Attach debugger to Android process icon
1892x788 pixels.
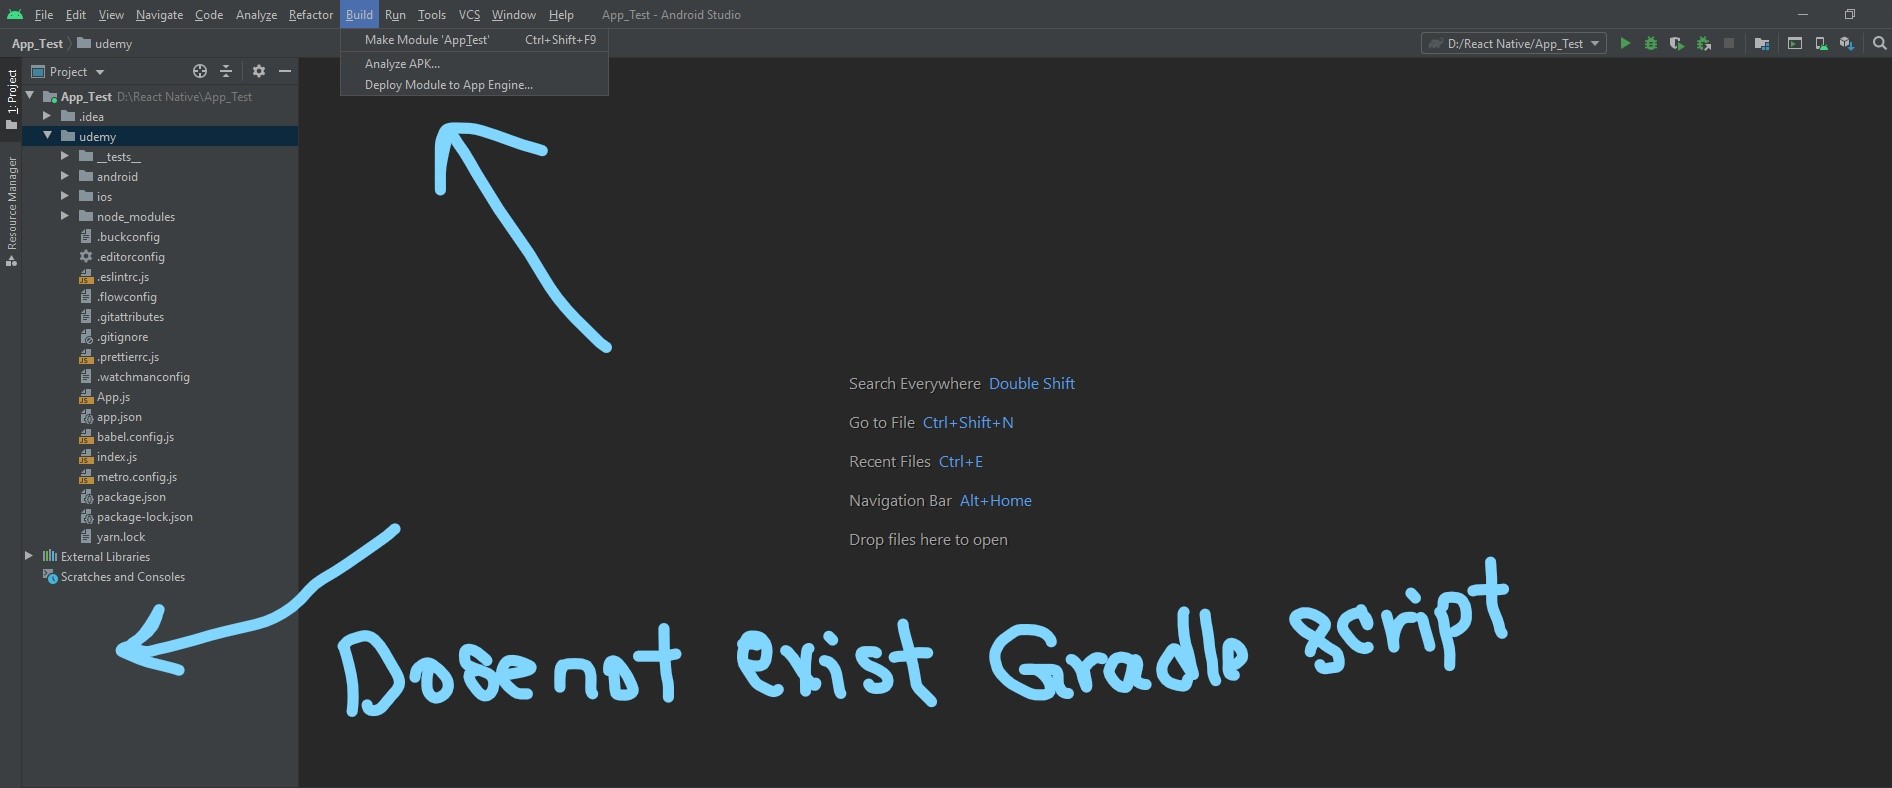pos(1703,43)
